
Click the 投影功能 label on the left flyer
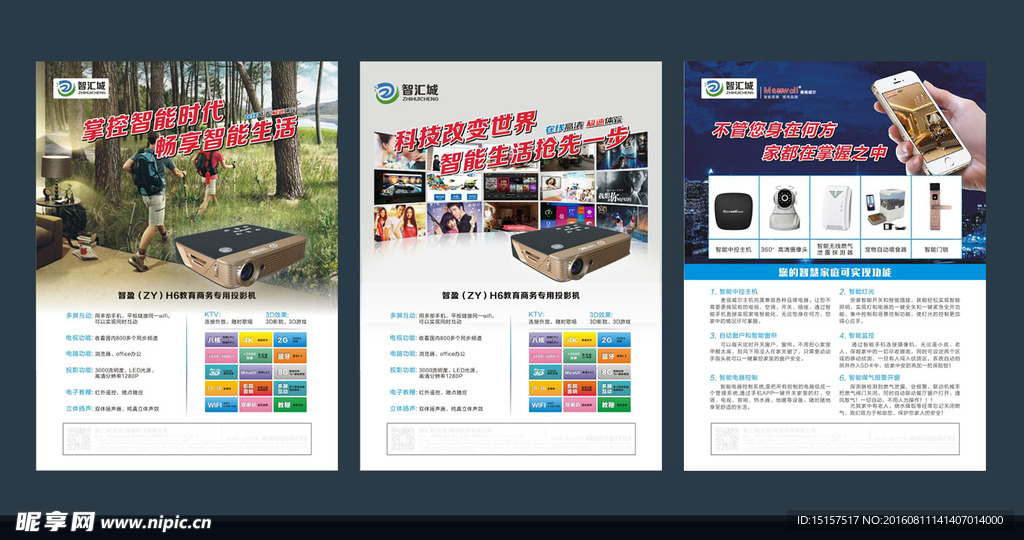pos(80,370)
